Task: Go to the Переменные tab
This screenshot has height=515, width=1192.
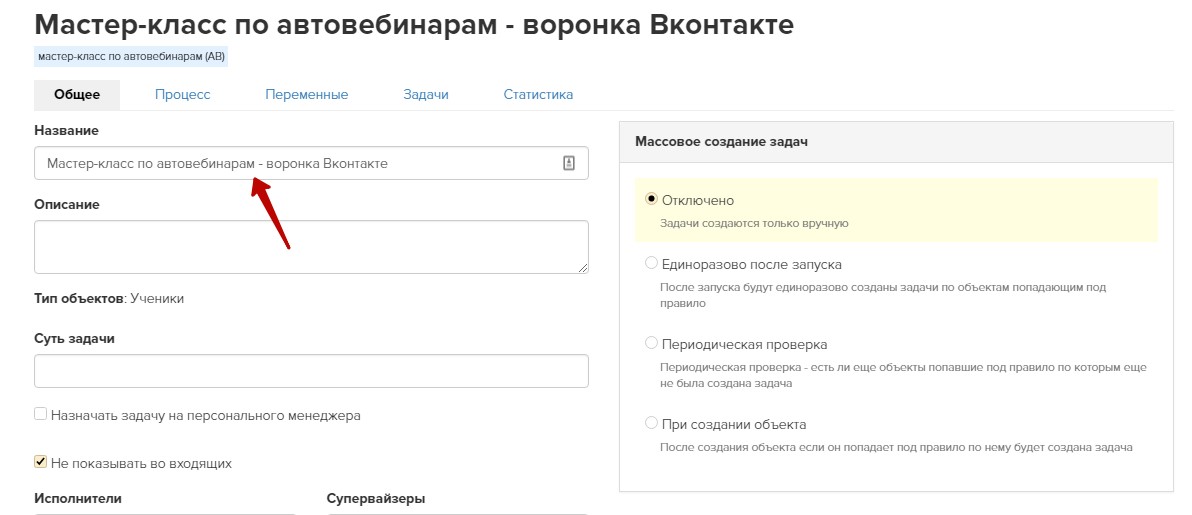Action: [306, 95]
